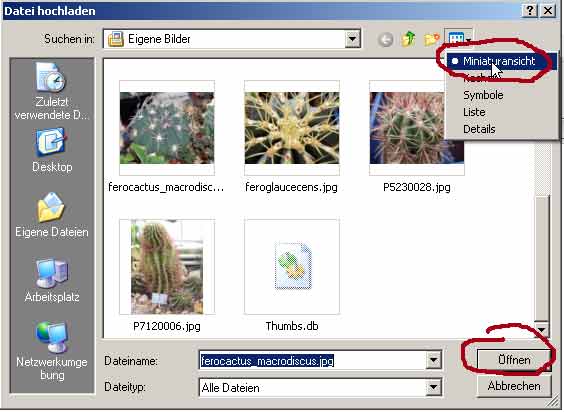Choose Symbole view from menu
This screenshot has height=412, width=564.
483,95
